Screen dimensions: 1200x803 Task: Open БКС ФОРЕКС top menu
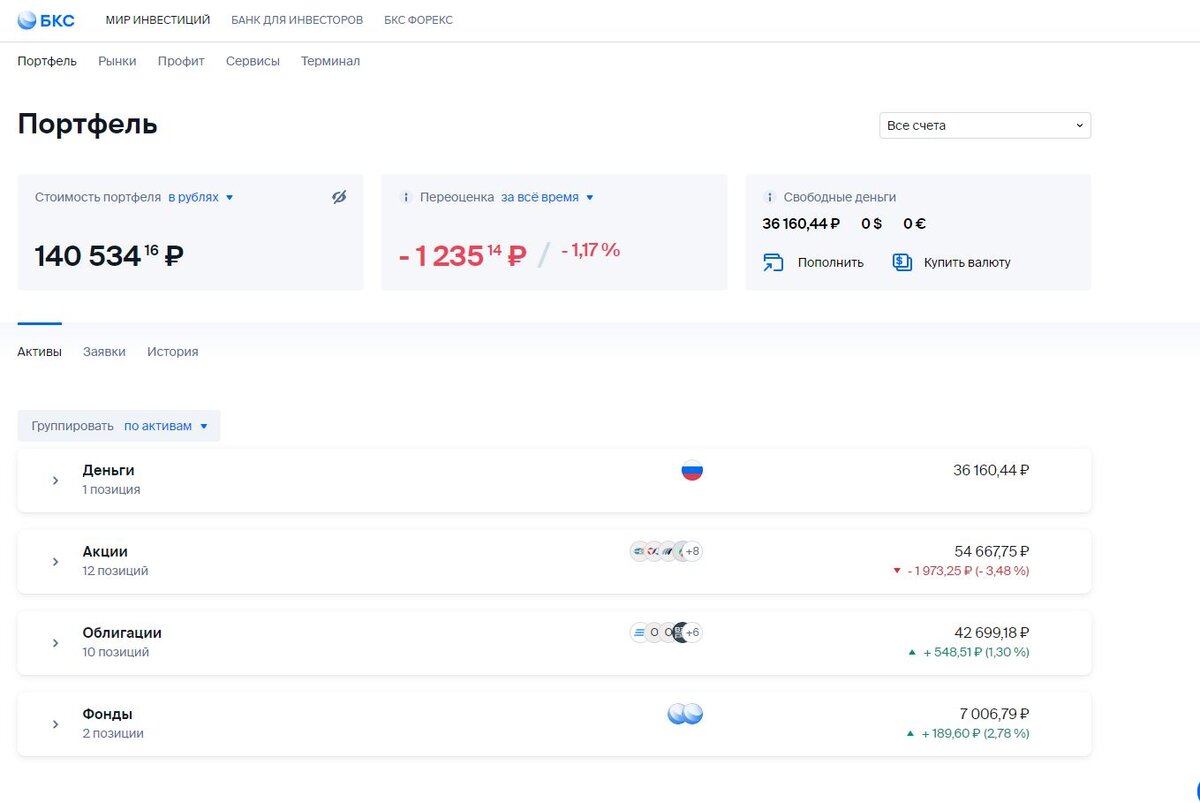point(418,20)
